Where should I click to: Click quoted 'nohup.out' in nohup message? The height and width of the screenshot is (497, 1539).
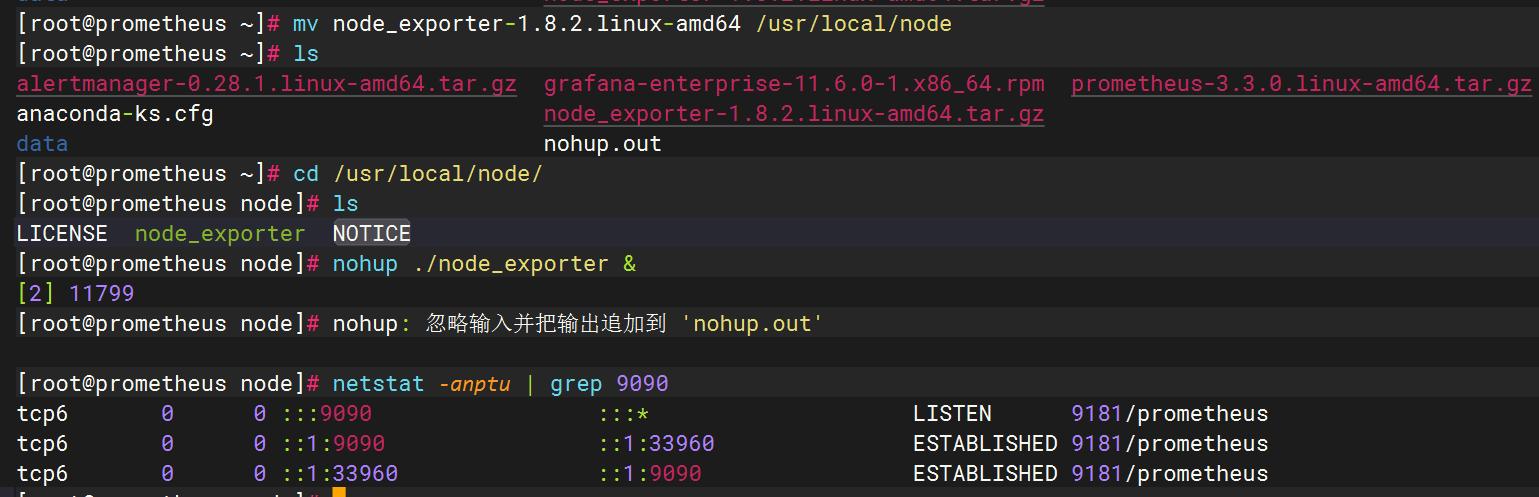pyautogui.click(x=751, y=324)
